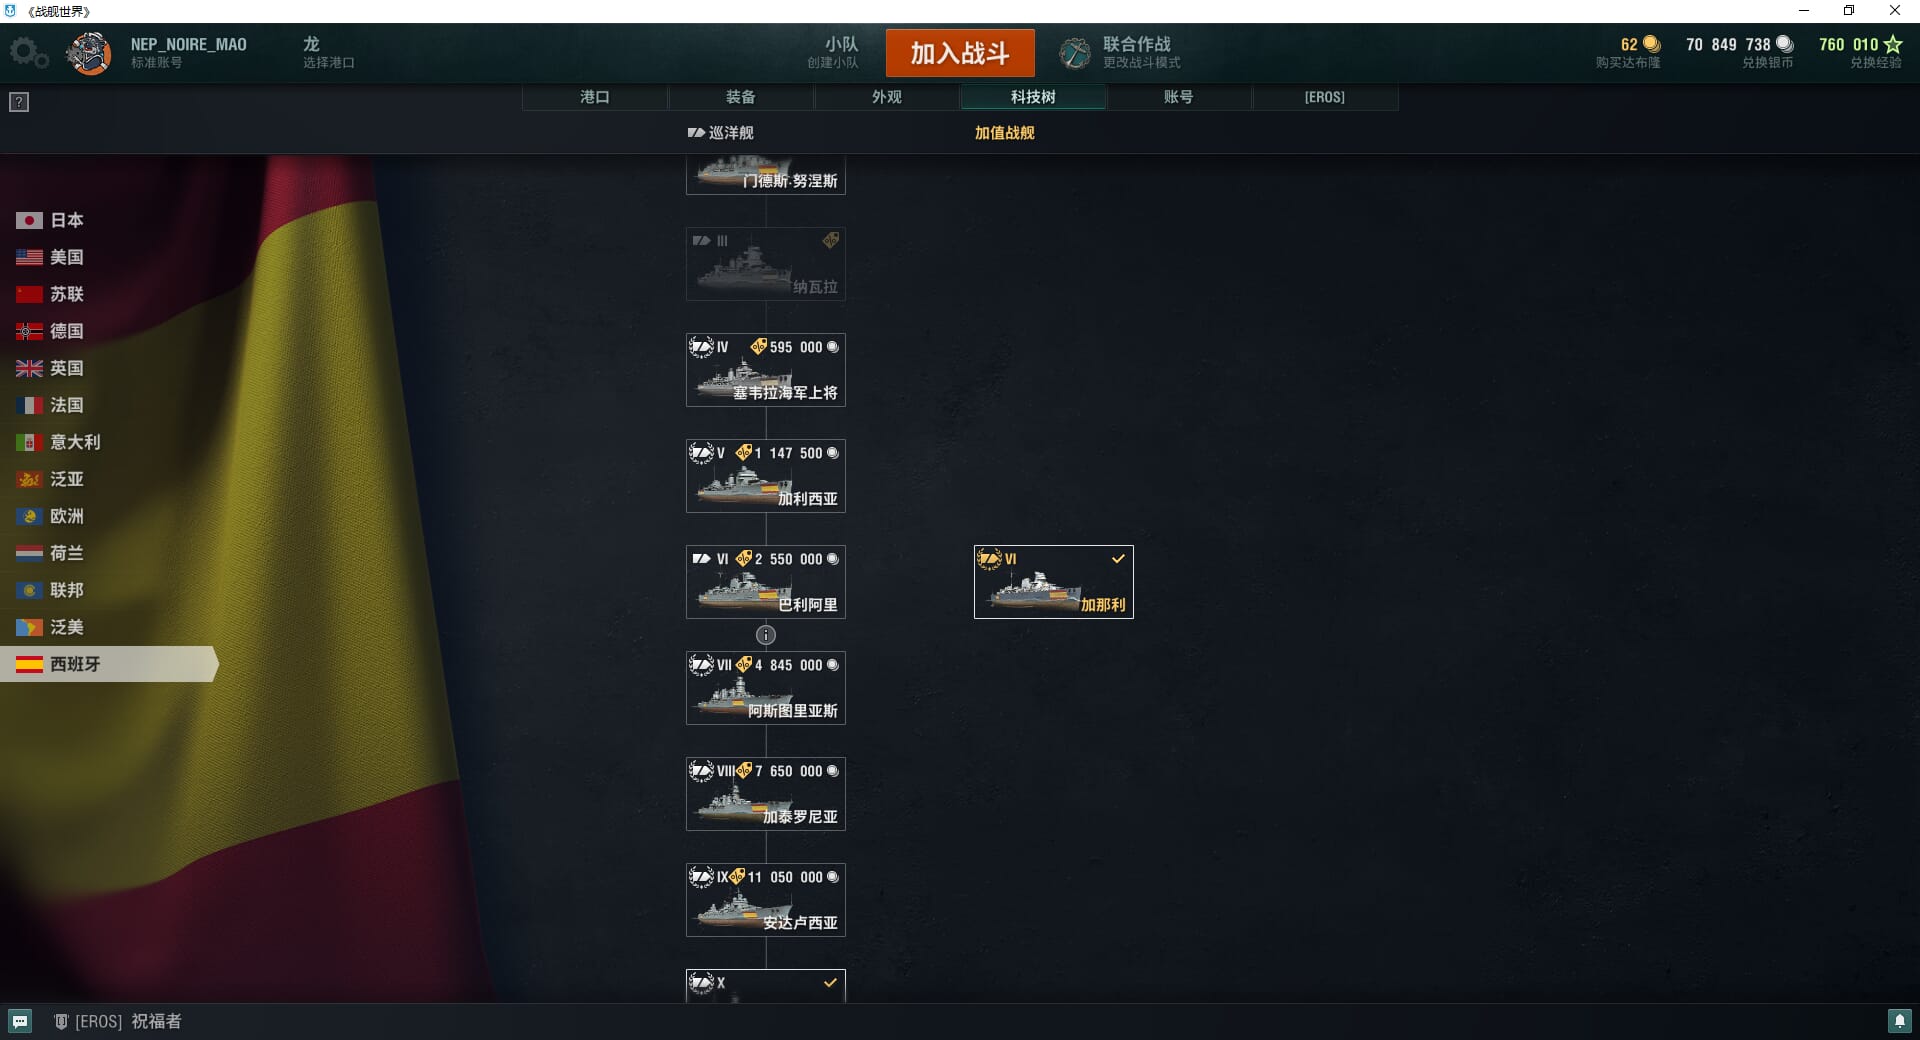Click the player avatar emblem
This screenshot has height=1040, width=1920.
89,53
